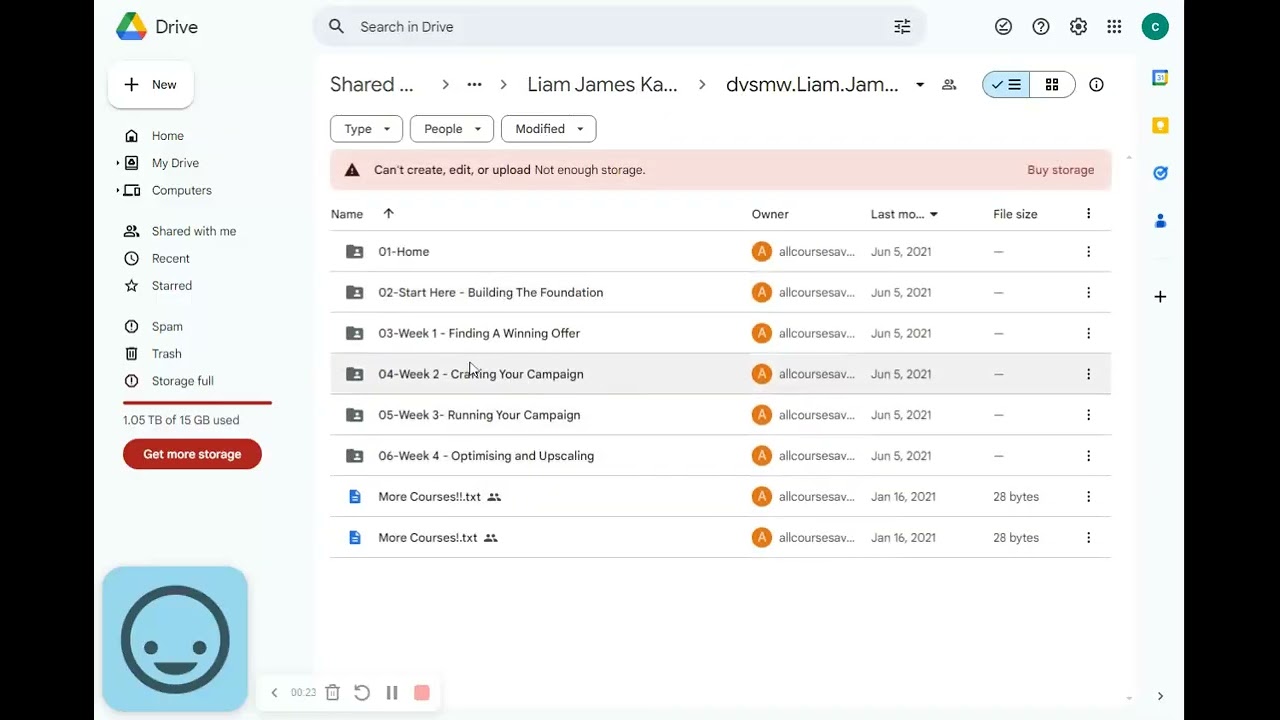Viewport: 1280px width, 720px height.
Task: Open Google apps grid icon
Action: pos(1114,27)
